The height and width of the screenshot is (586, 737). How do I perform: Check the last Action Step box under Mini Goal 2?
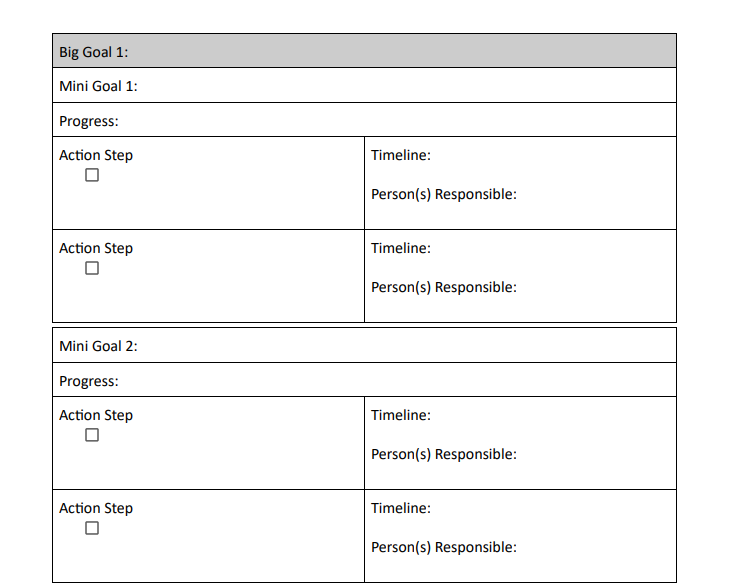[x=92, y=528]
